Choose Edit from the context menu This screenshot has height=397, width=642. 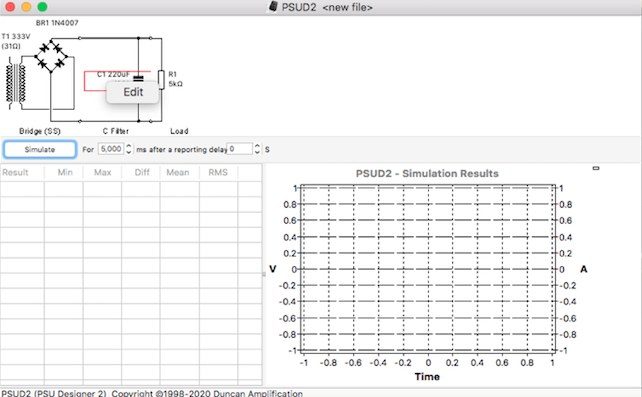pyautogui.click(x=133, y=92)
